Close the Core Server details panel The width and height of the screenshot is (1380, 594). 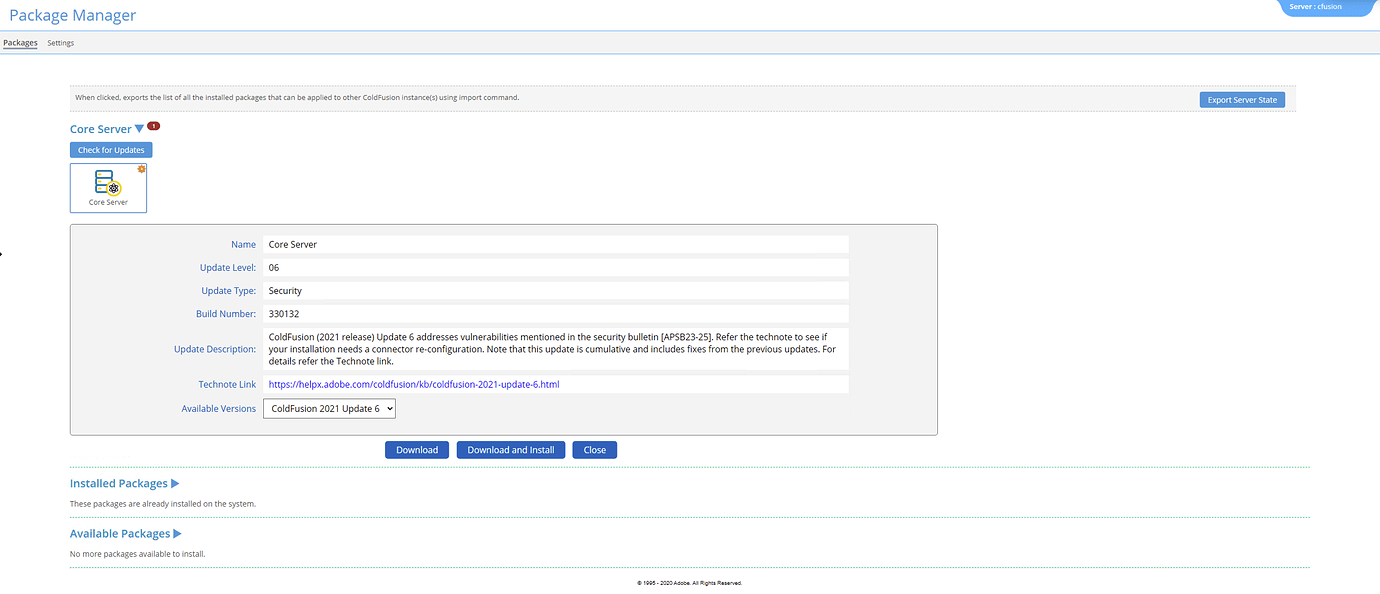[x=594, y=449]
